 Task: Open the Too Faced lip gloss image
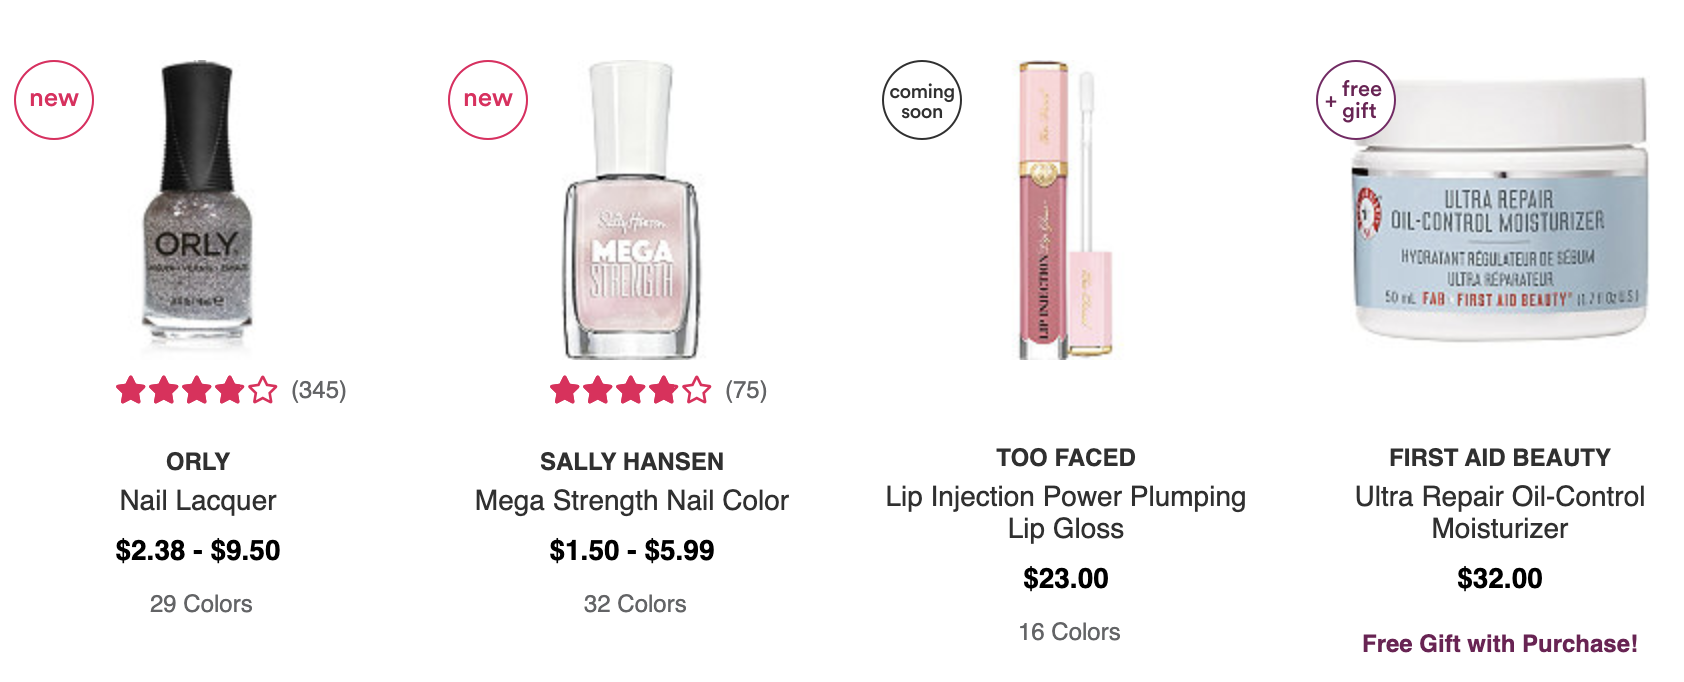coord(1065,209)
